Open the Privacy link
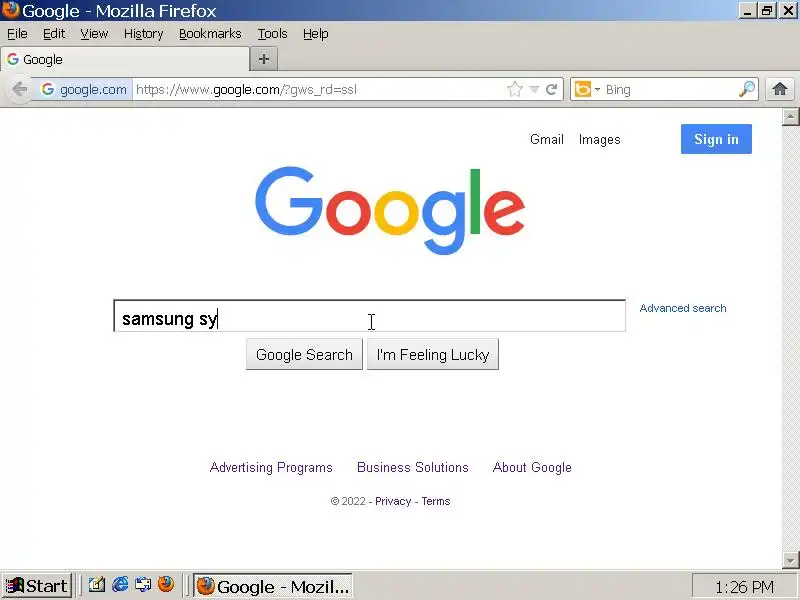Viewport: 800px width, 600px height. tap(393, 501)
